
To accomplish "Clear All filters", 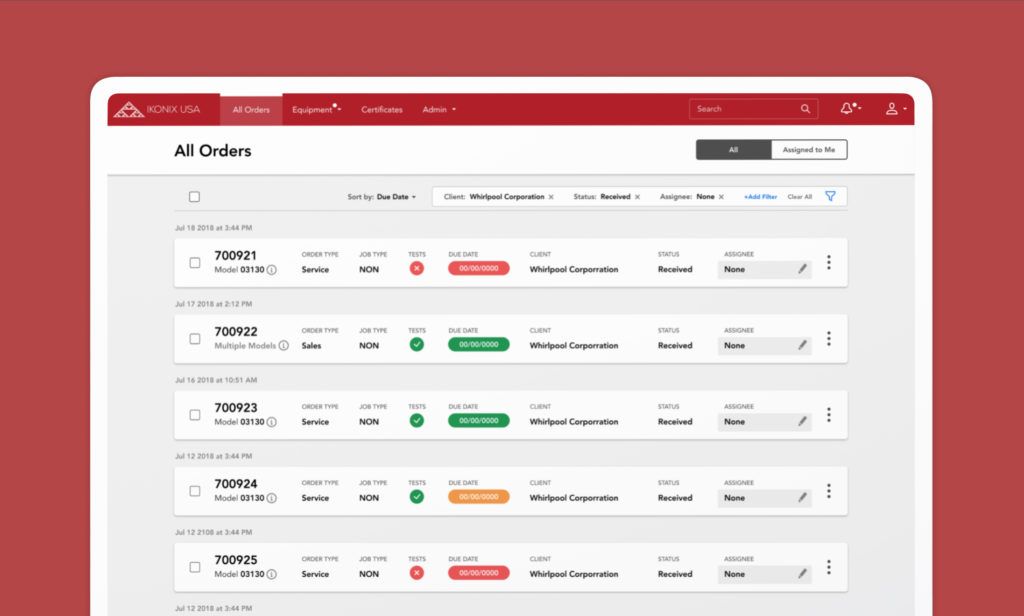I will pos(799,197).
